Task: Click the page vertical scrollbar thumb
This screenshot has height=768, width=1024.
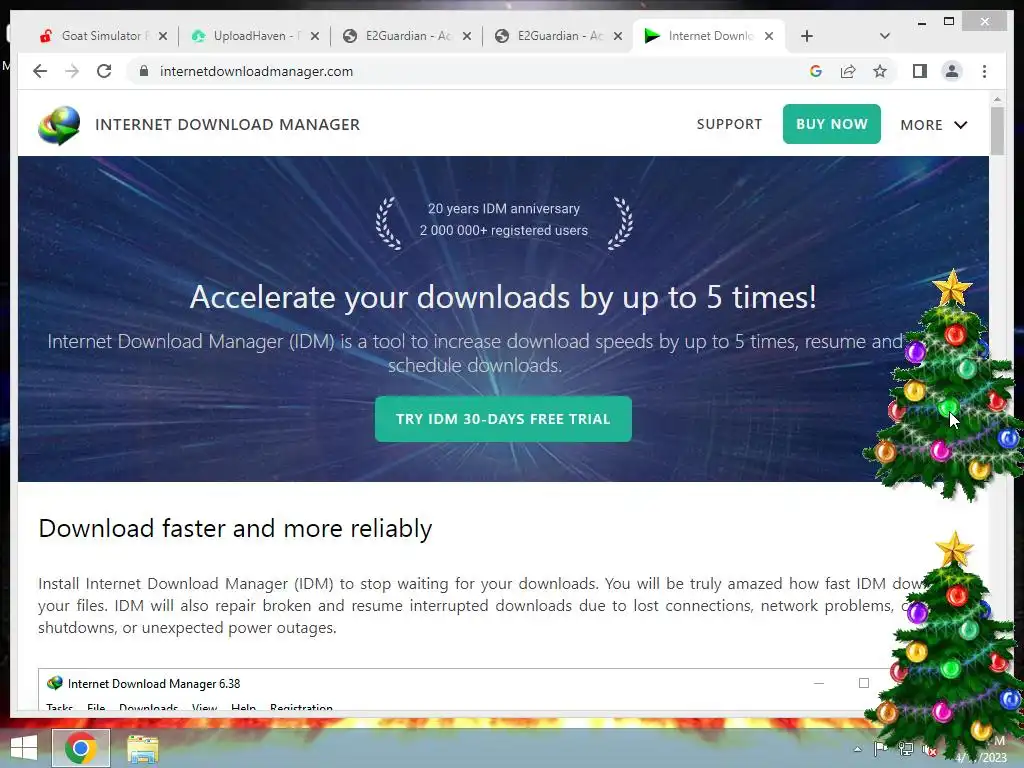Action: tap(997, 130)
